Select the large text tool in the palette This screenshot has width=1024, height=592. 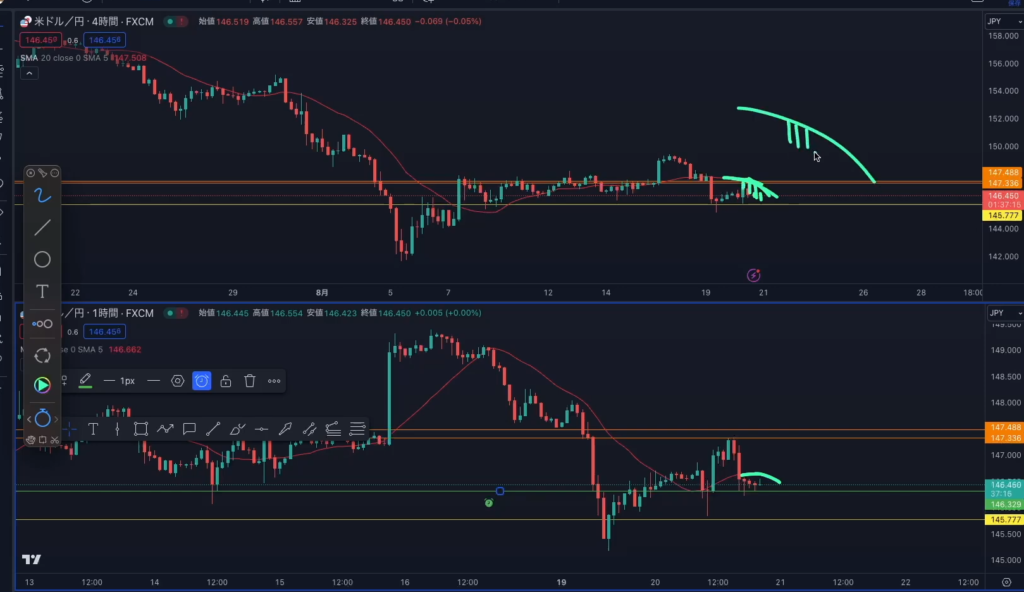click(x=42, y=291)
